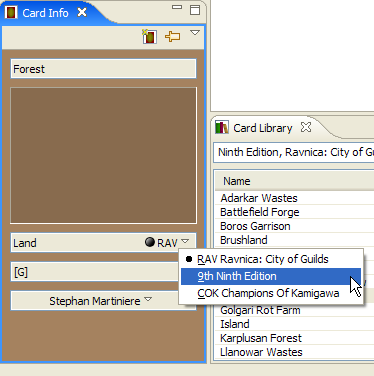
Task: Click the Land card type label
Action: pos(25,243)
